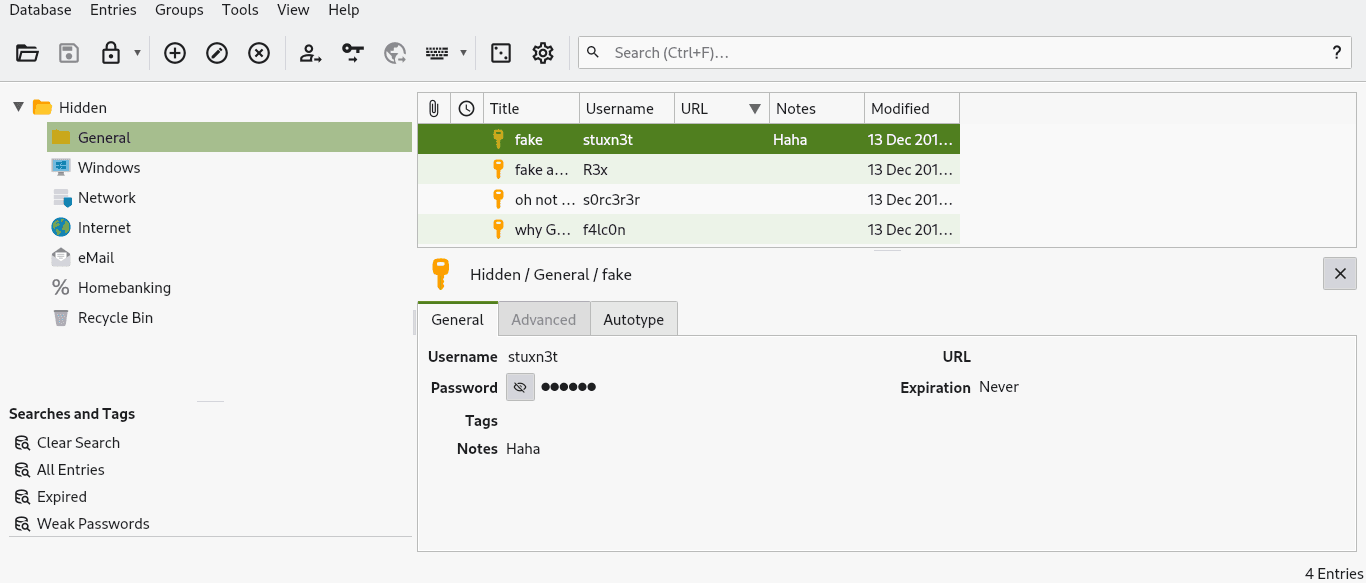Open lock database dropdown arrow
This screenshot has height=583, width=1366.
coord(137,53)
